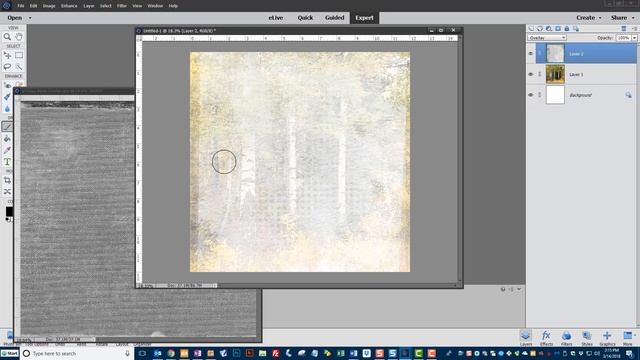Select the Brush tool
This screenshot has height=360, width=640.
(x=7, y=127)
